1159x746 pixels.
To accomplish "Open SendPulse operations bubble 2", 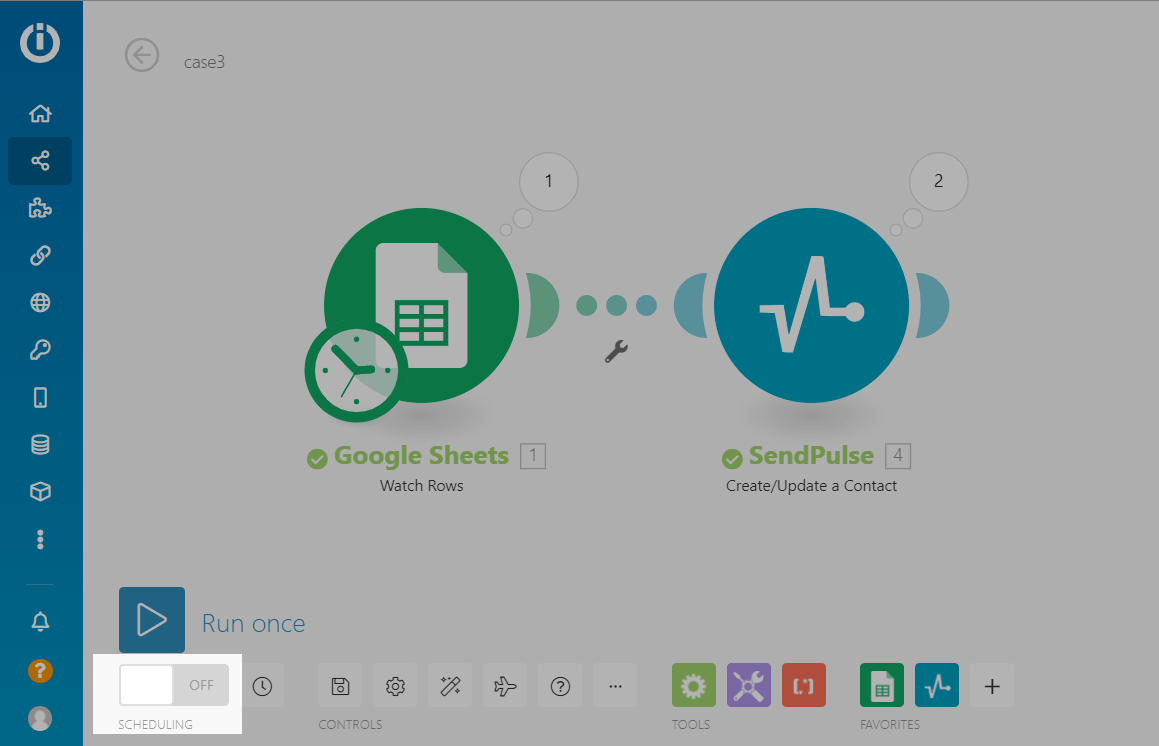I will tap(939, 182).
